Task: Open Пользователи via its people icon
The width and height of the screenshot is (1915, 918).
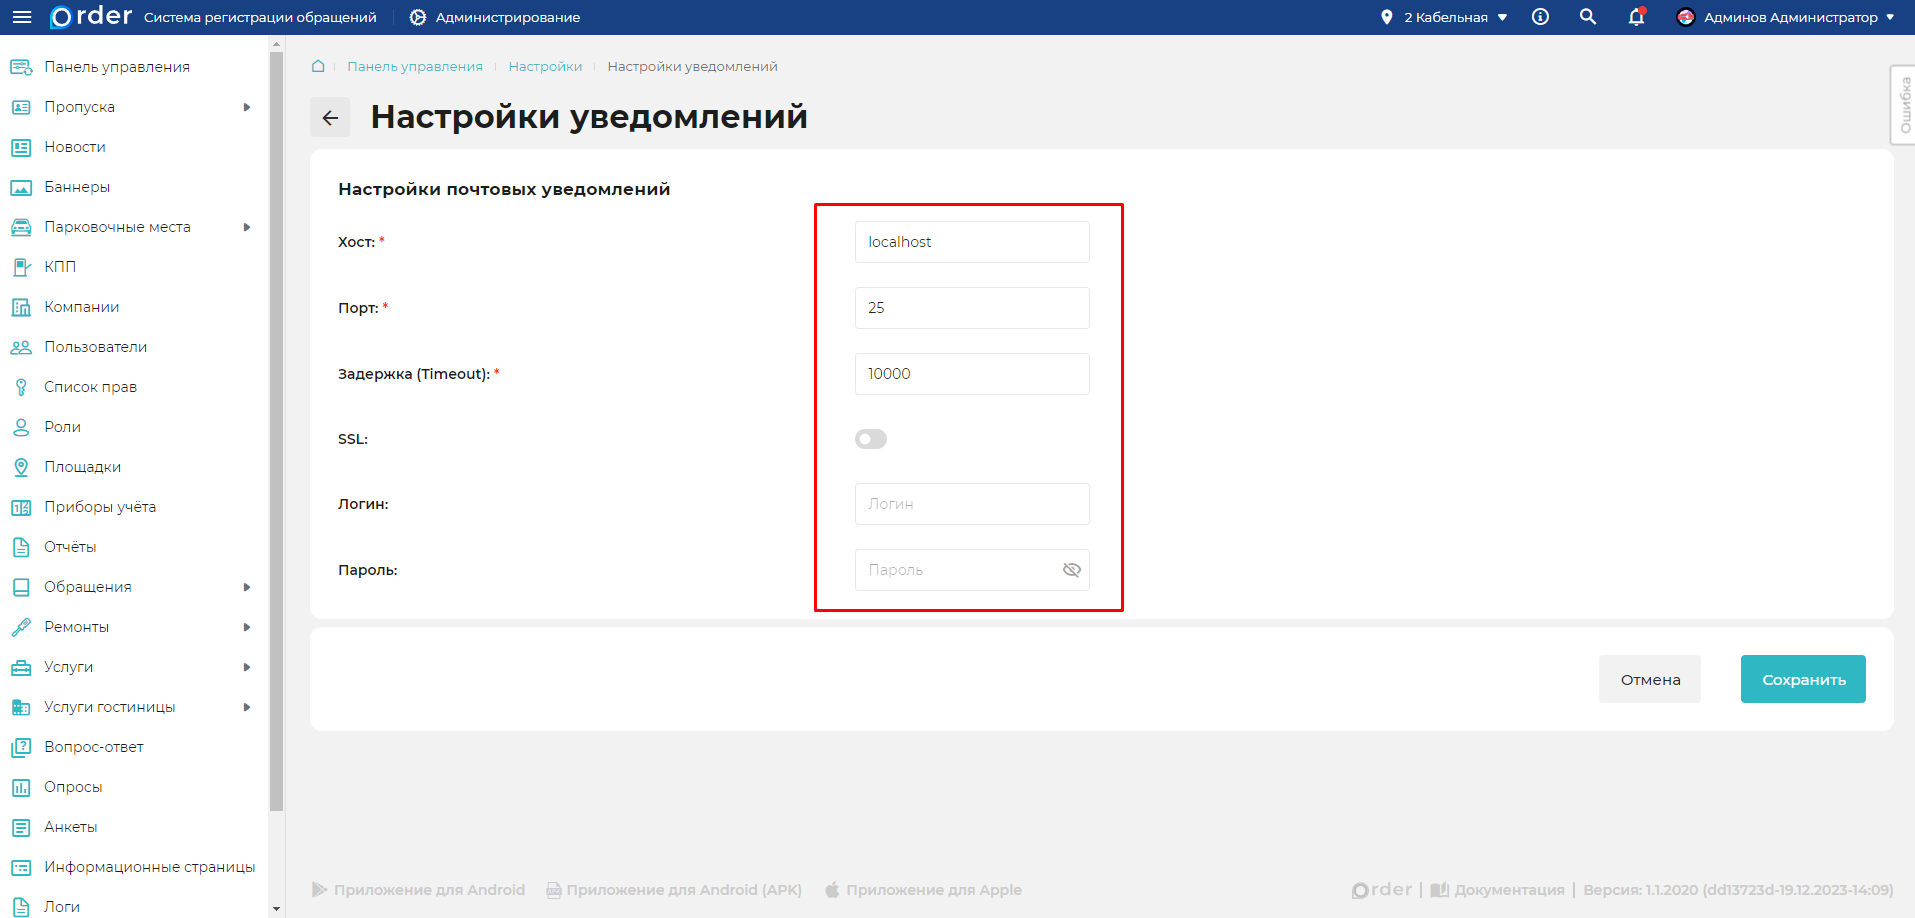Action: [x=21, y=346]
